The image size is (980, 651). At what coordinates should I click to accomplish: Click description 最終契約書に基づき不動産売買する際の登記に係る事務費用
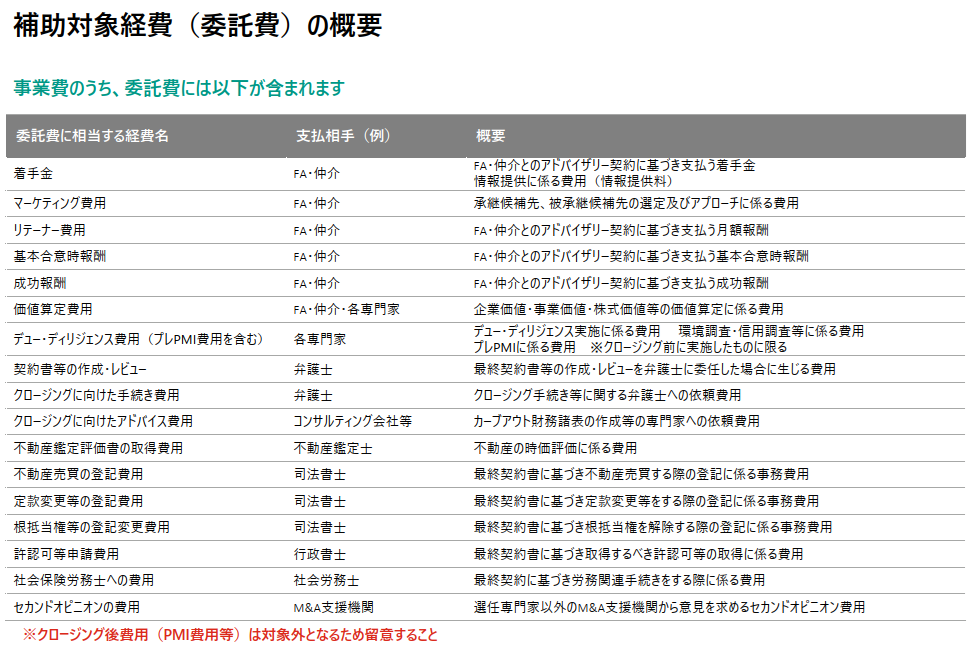(641, 475)
